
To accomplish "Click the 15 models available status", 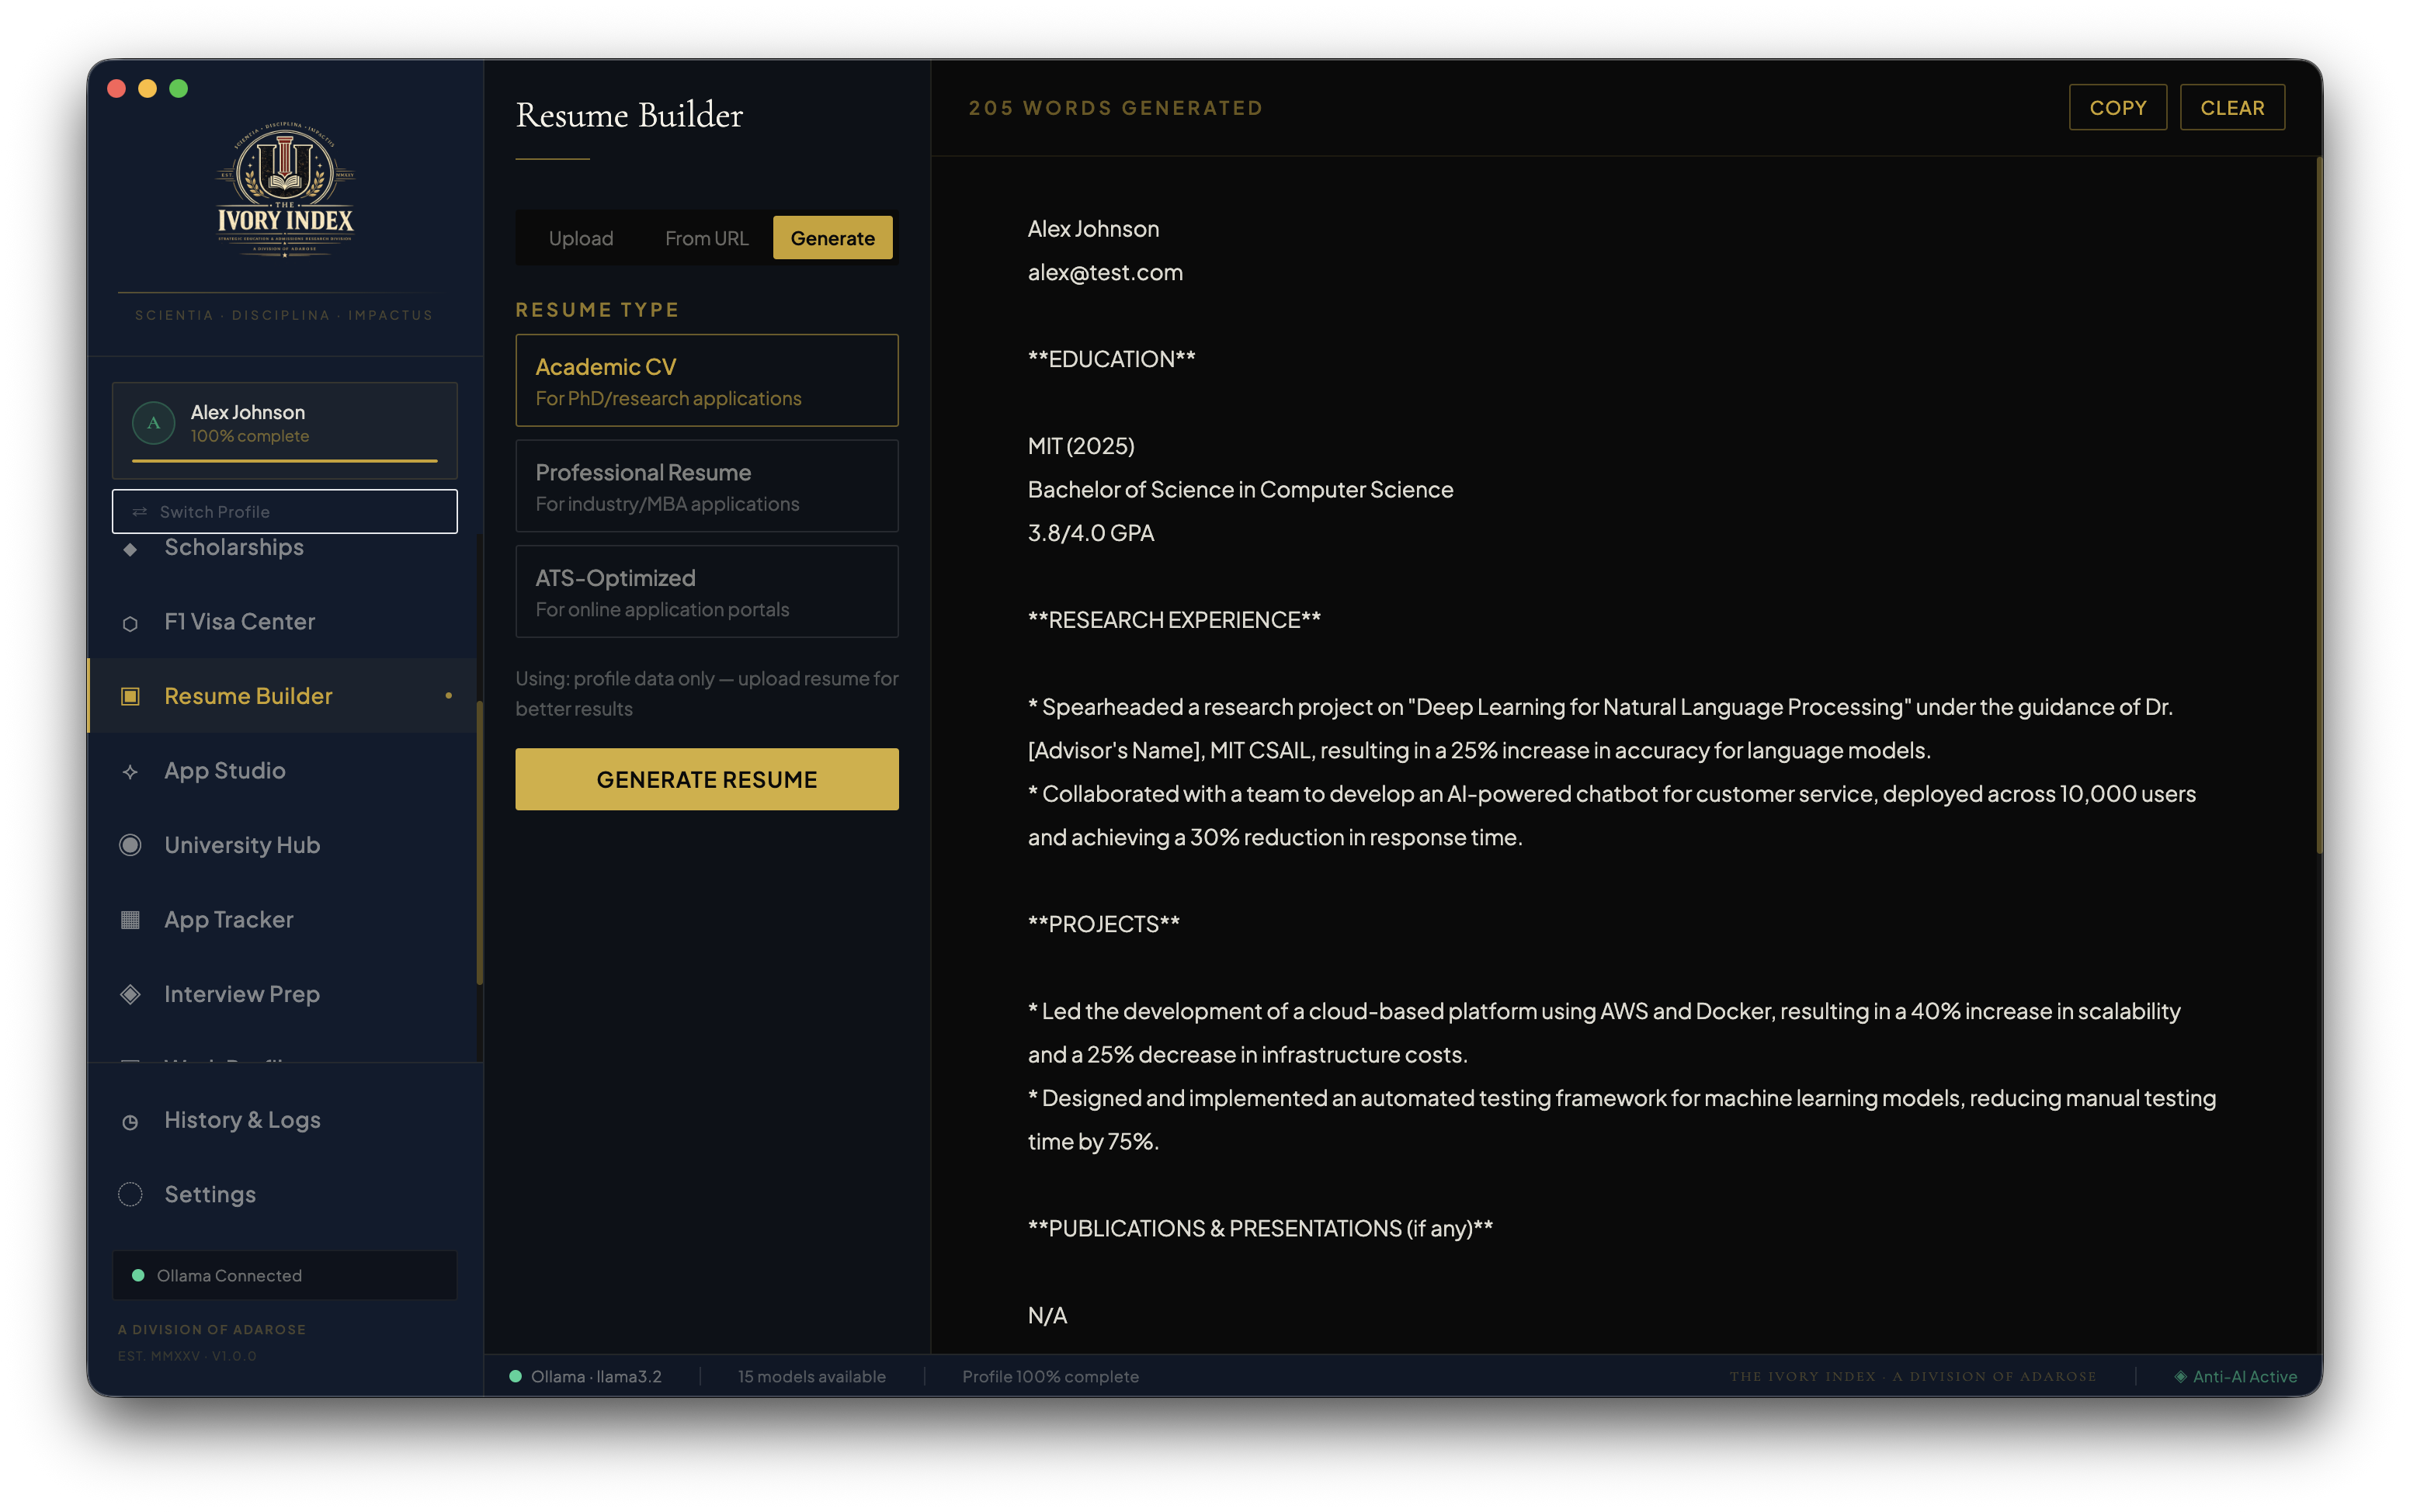I will click(x=811, y=1376).
